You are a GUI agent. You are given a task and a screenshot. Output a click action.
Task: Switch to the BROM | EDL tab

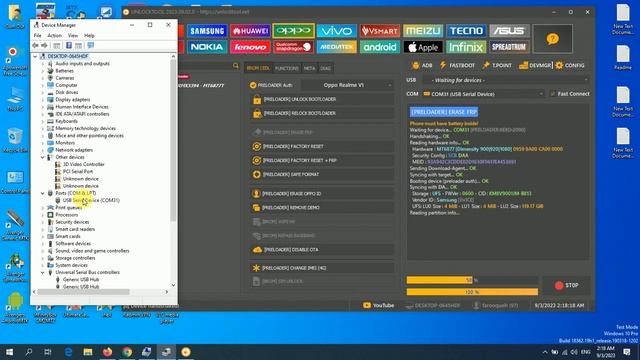coord(258,68)
